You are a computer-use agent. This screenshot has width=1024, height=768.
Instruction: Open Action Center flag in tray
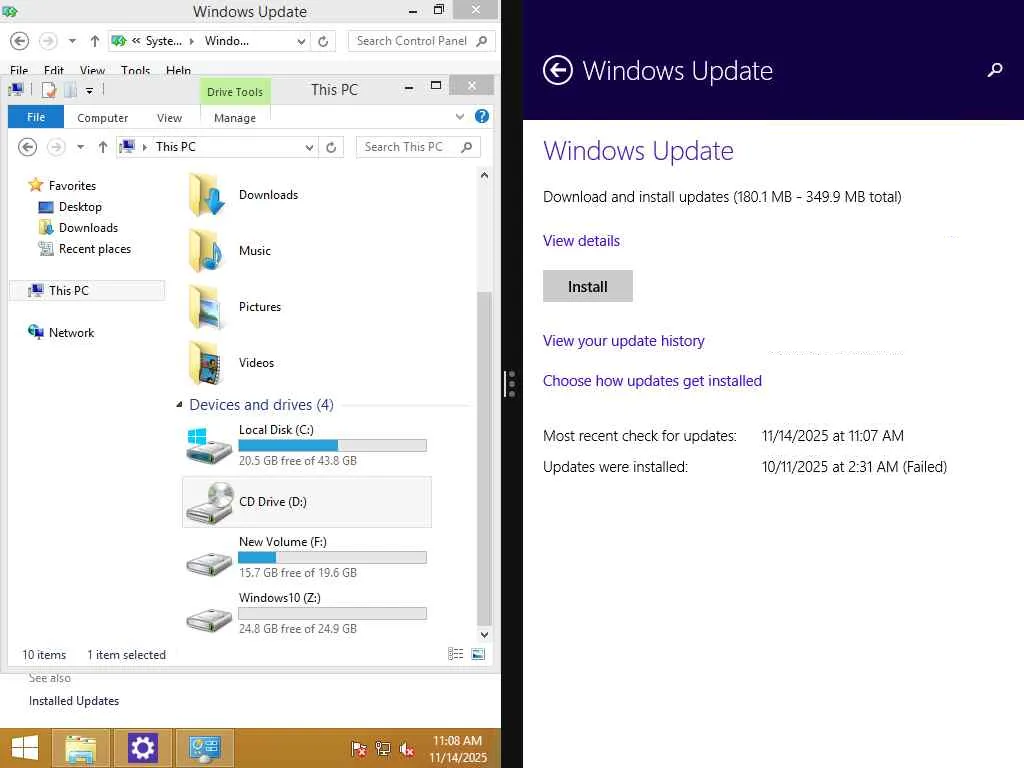click(x=359, y=749)
